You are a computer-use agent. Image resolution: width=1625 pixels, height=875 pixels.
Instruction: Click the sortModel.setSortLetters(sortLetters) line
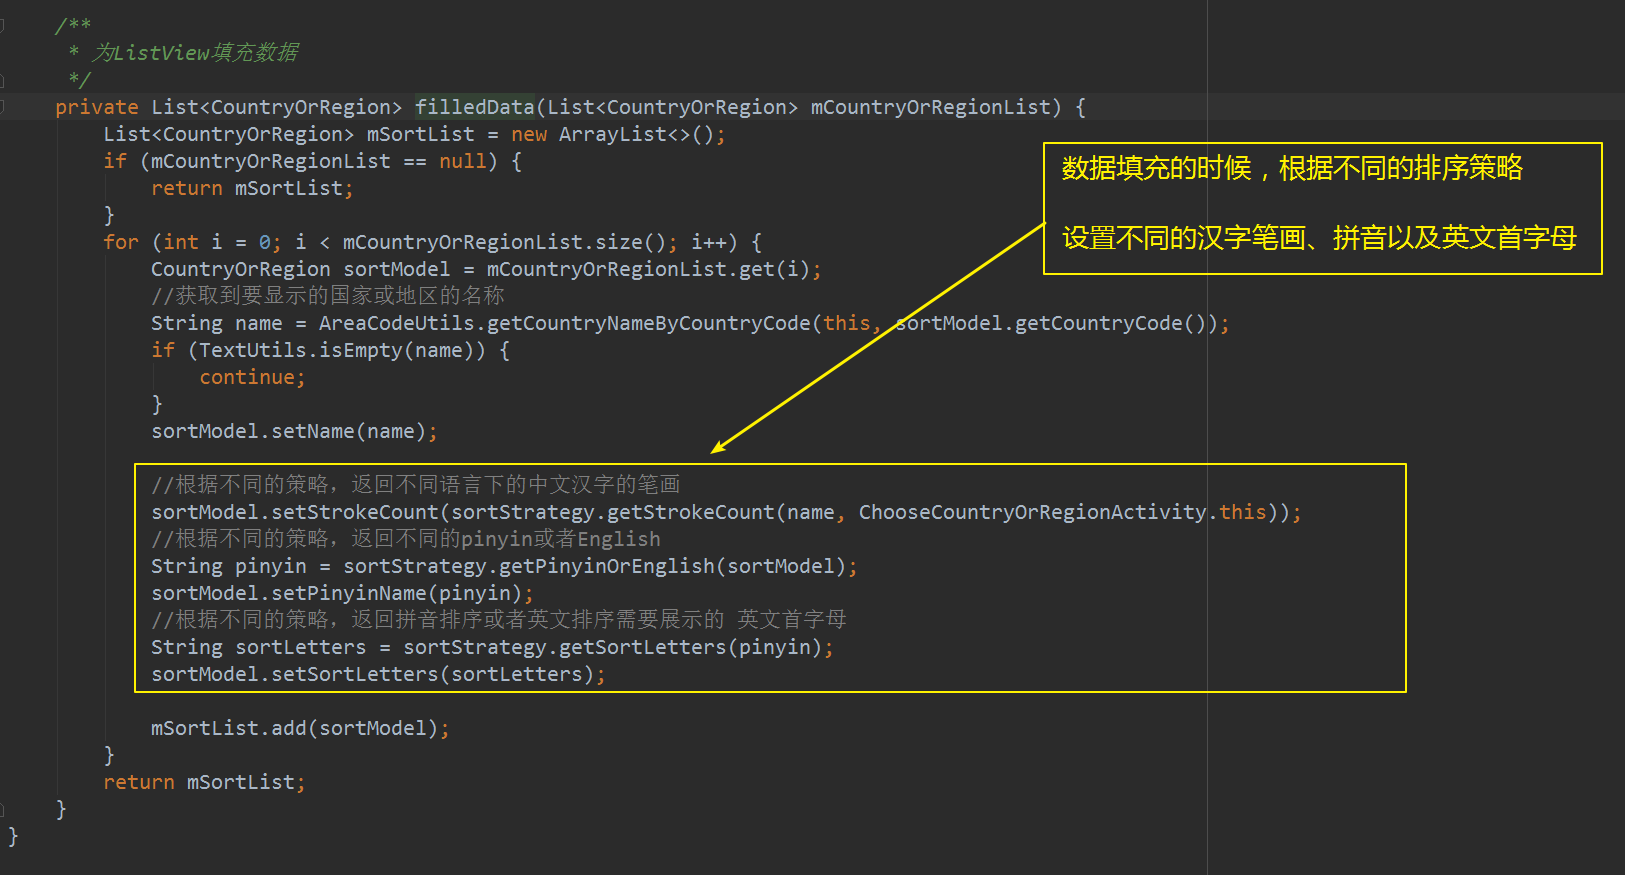[378, 674]
